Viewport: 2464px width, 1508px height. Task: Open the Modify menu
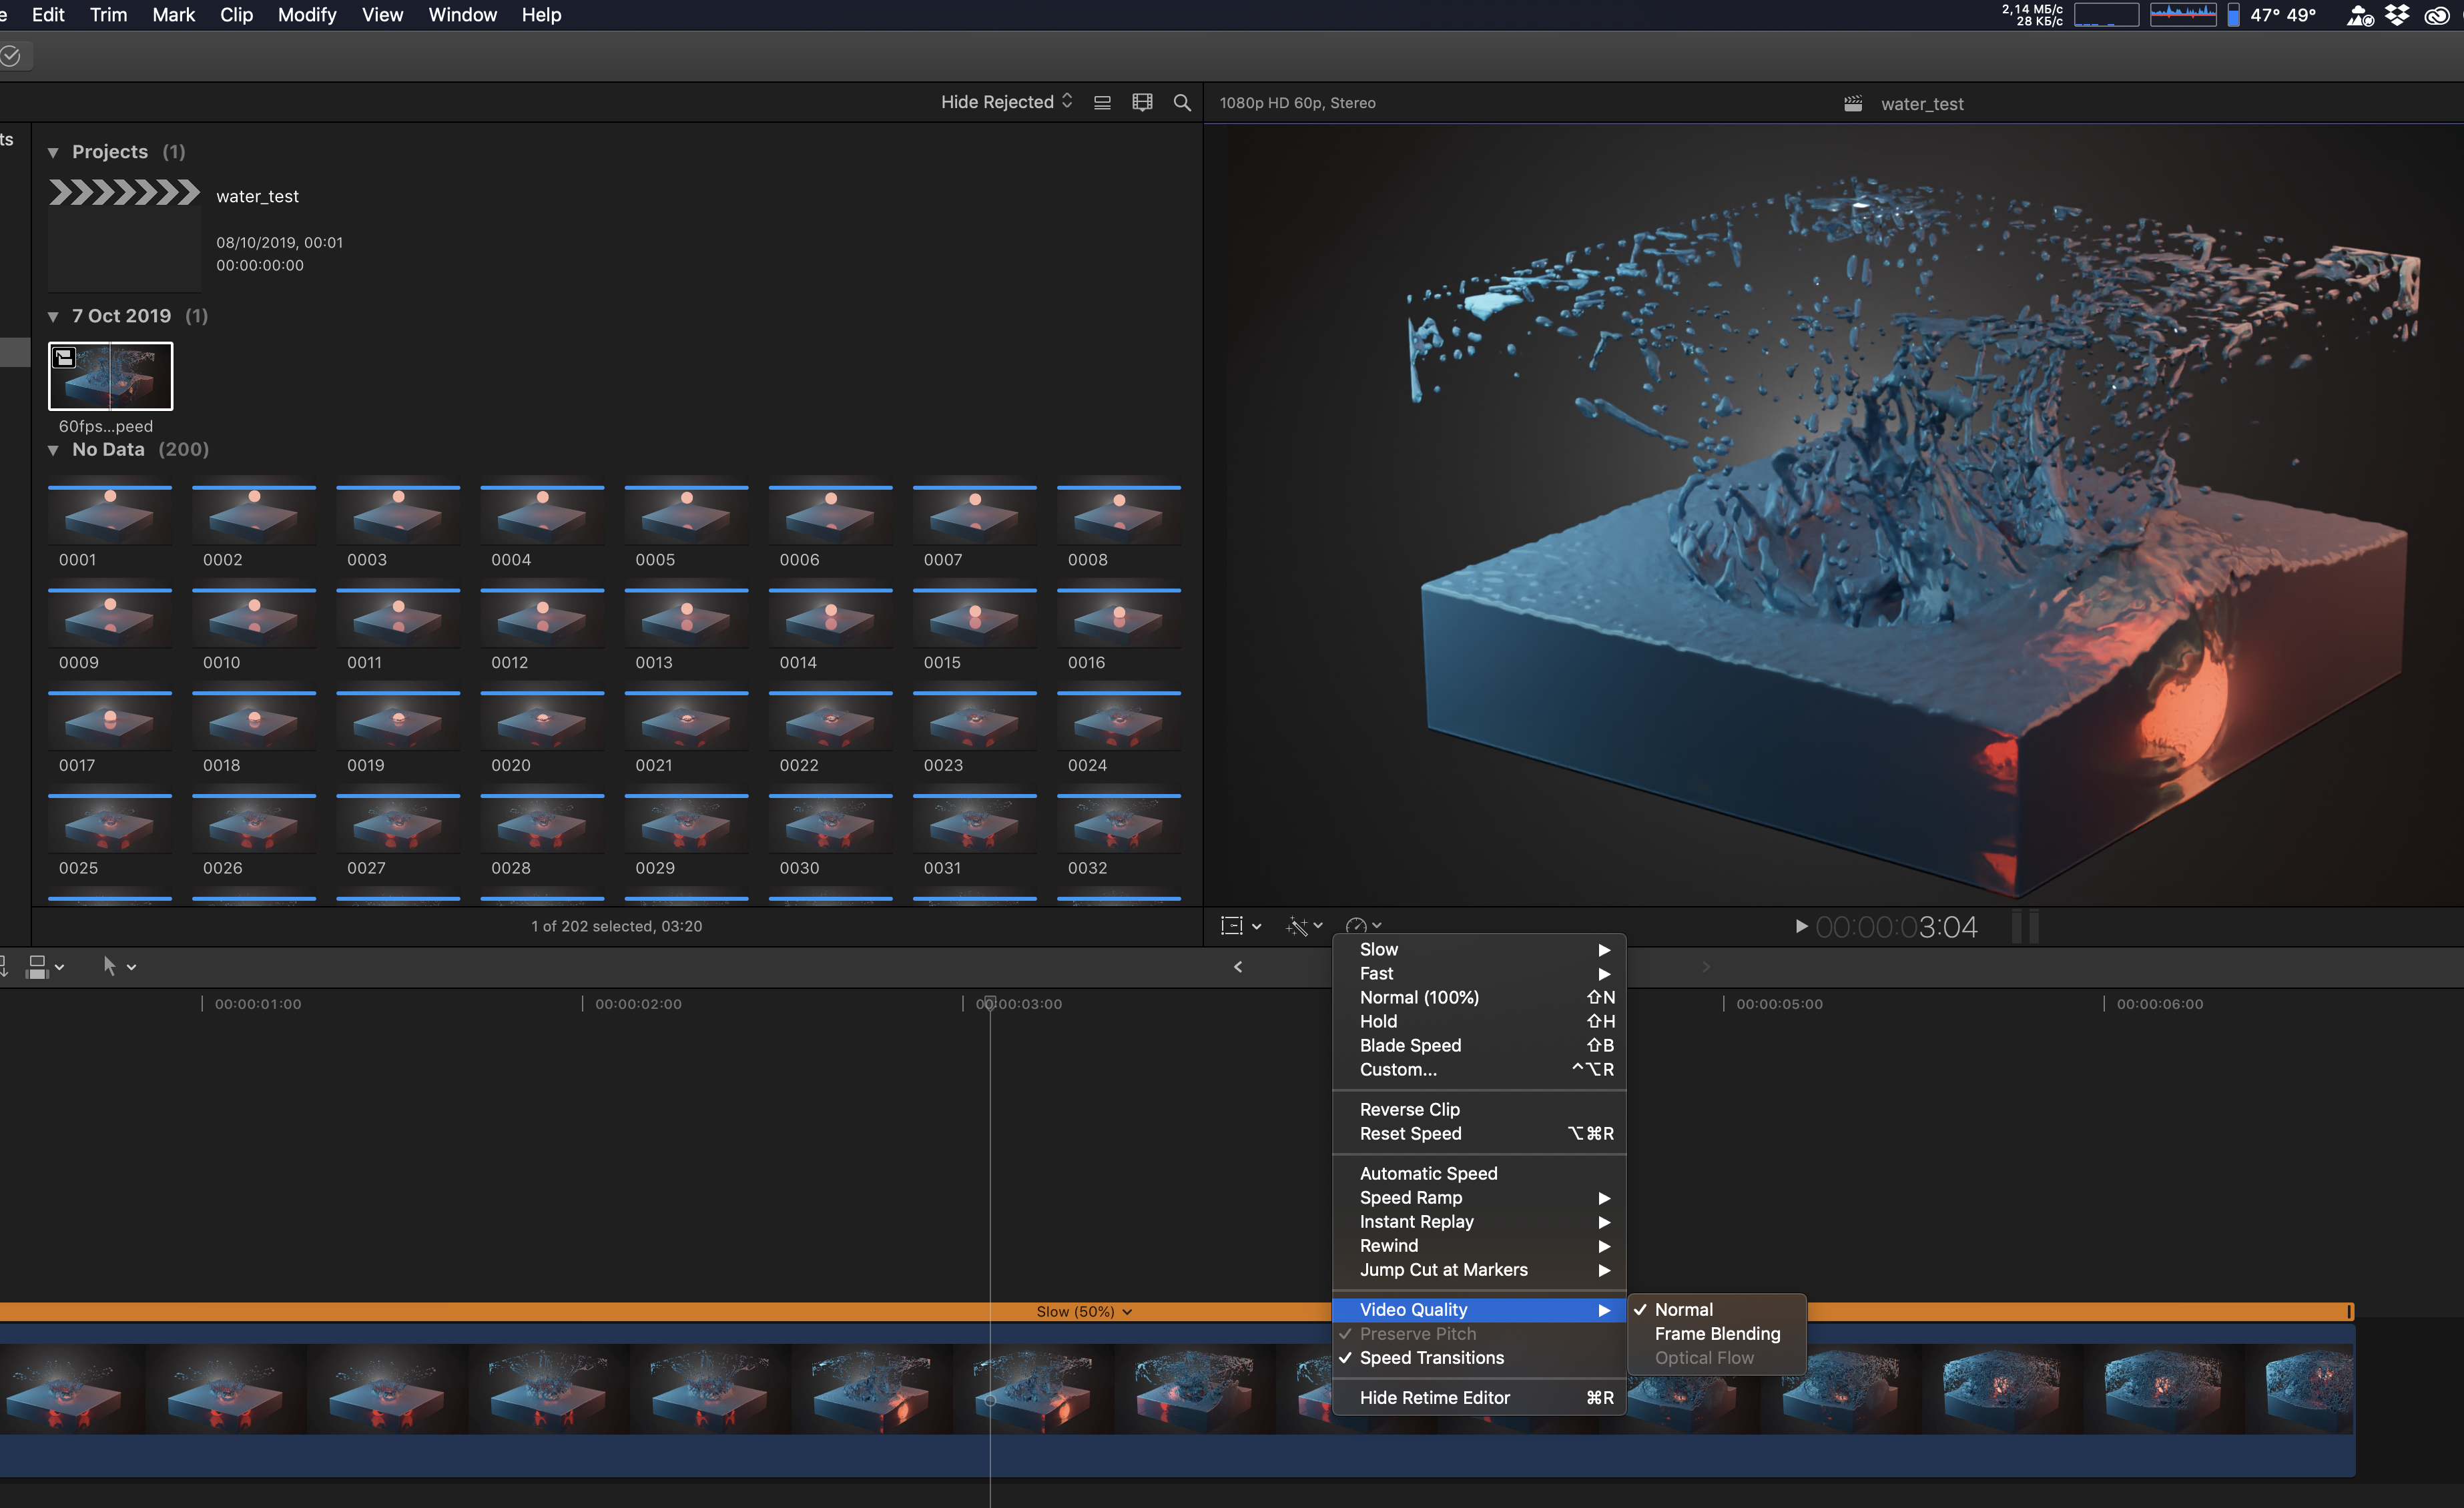[307, 15]
